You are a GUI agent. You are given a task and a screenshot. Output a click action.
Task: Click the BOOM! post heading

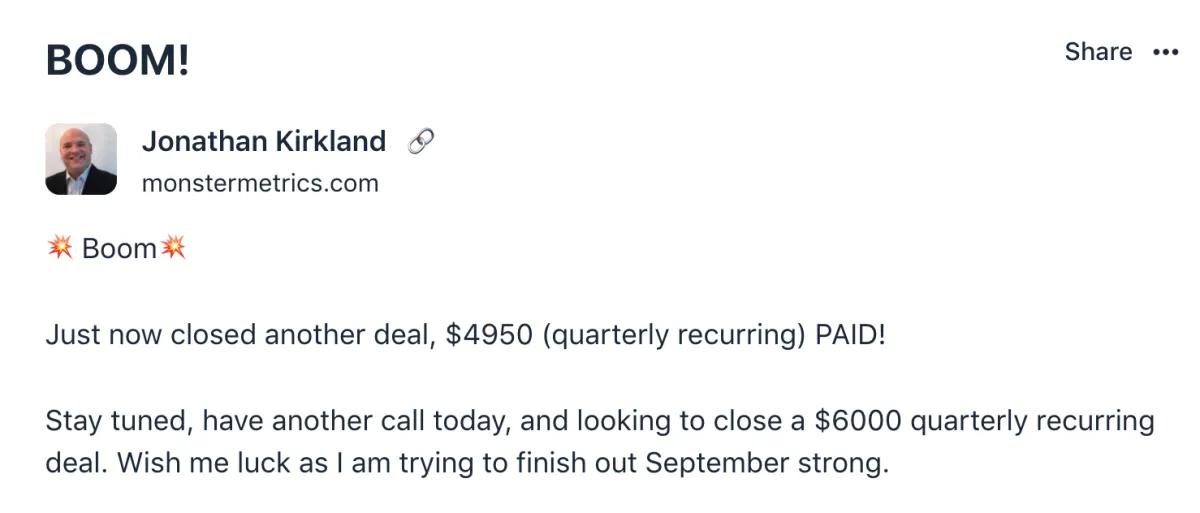(x=118, y=62)
